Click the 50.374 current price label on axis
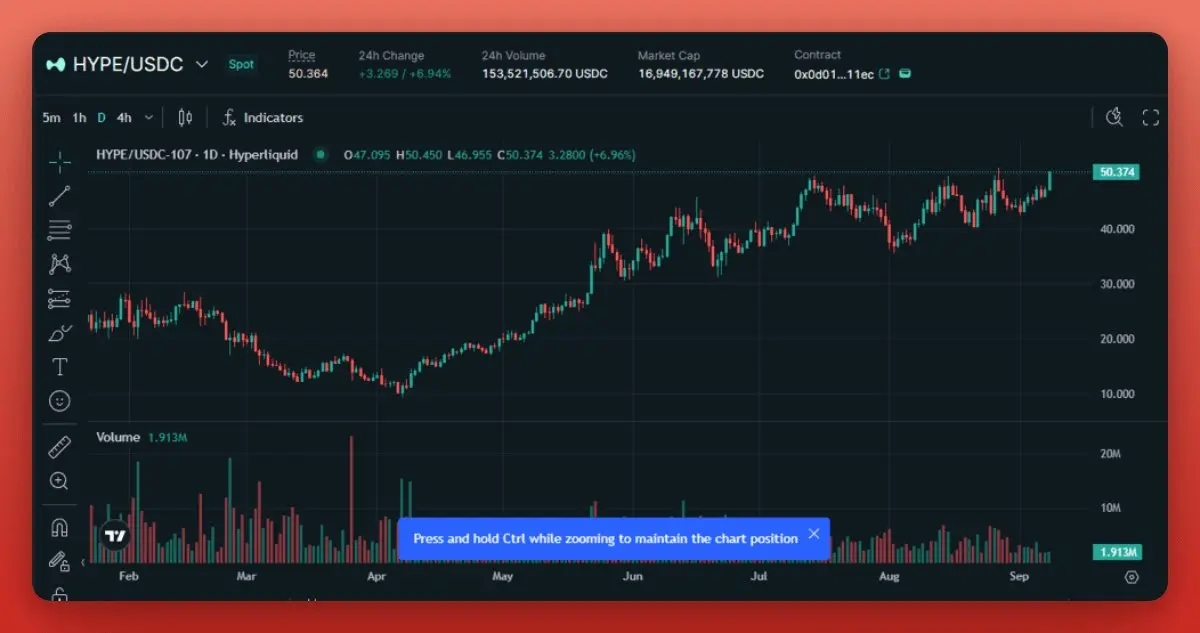 1115,172
